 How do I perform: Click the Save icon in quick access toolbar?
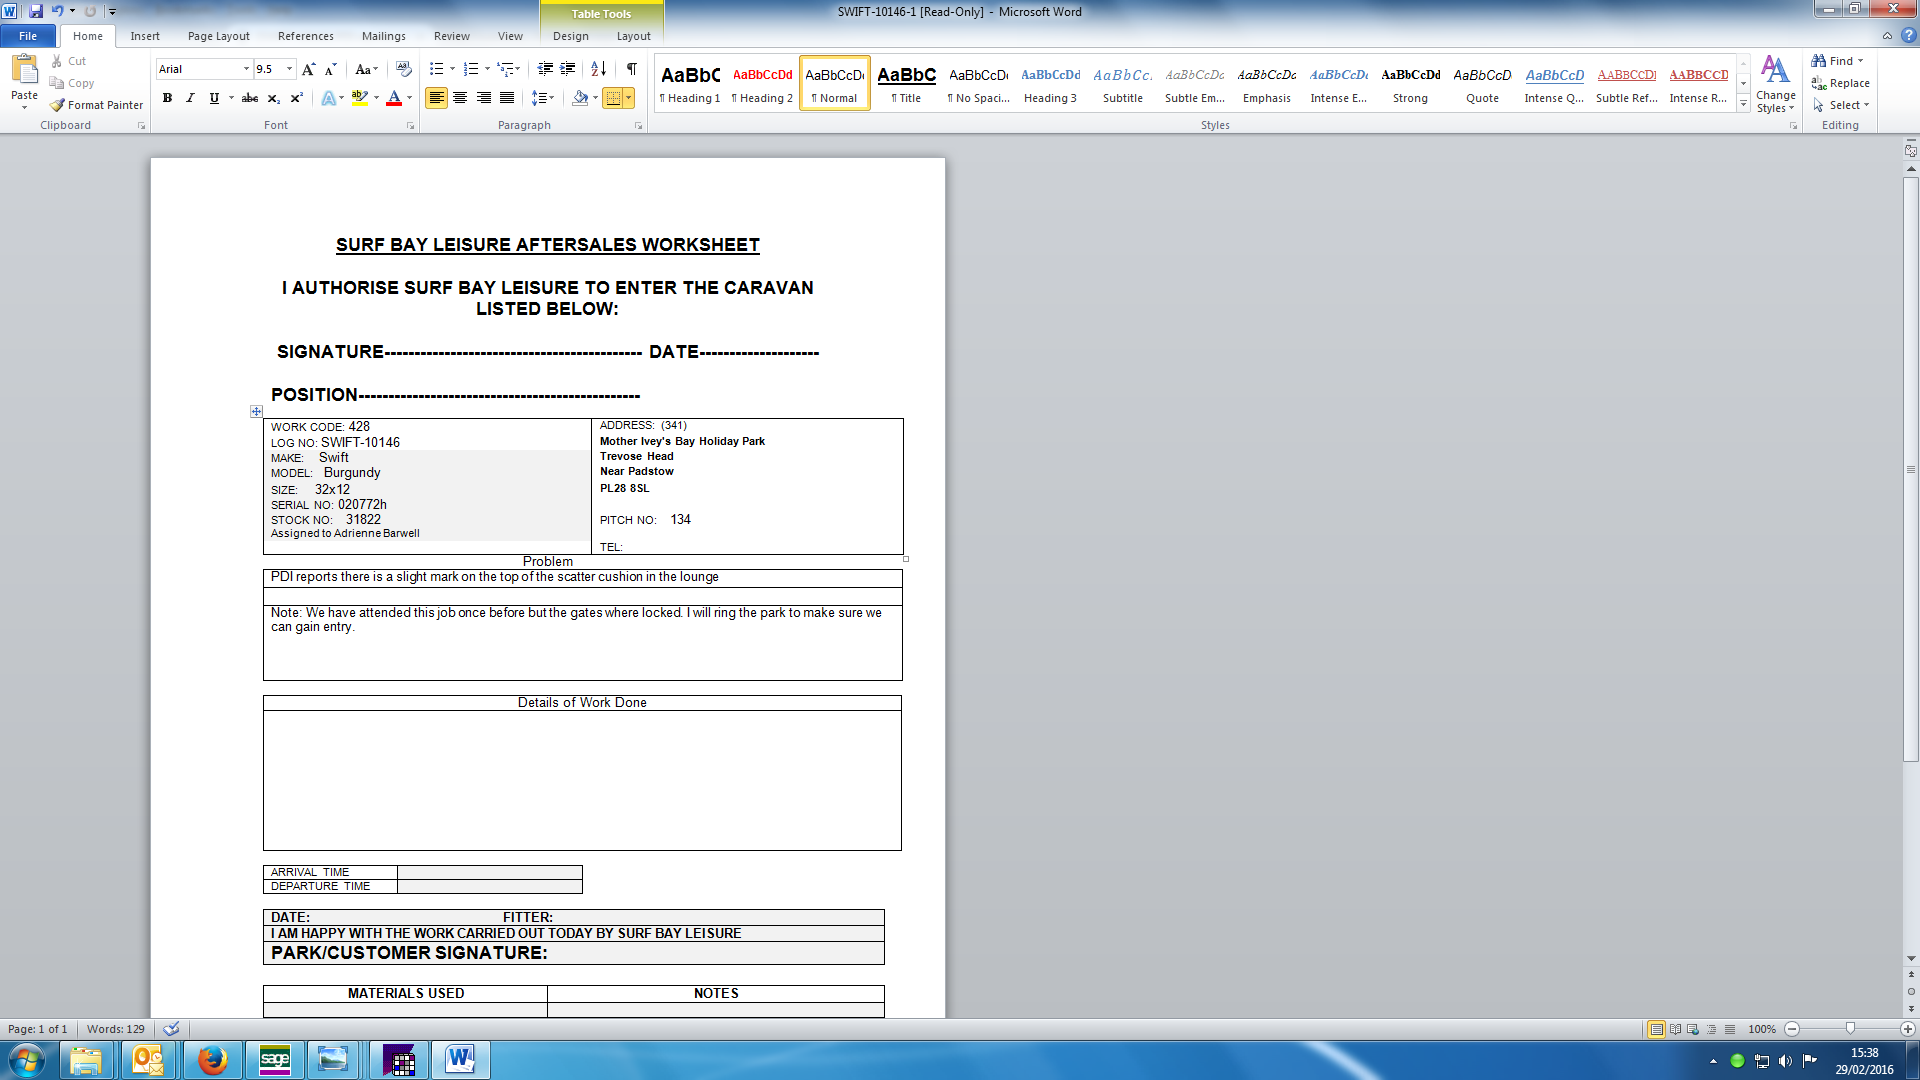36,11
